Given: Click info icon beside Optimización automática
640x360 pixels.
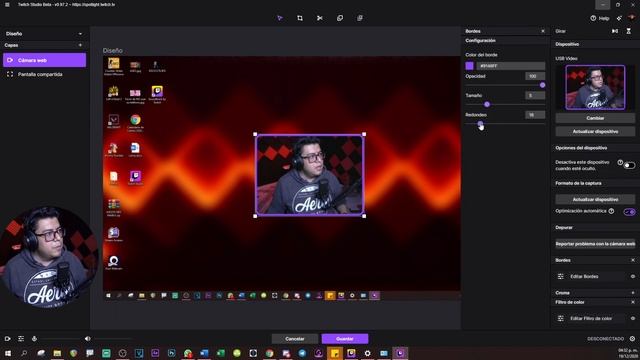Looking at the screenshot, I should [611, 211].
